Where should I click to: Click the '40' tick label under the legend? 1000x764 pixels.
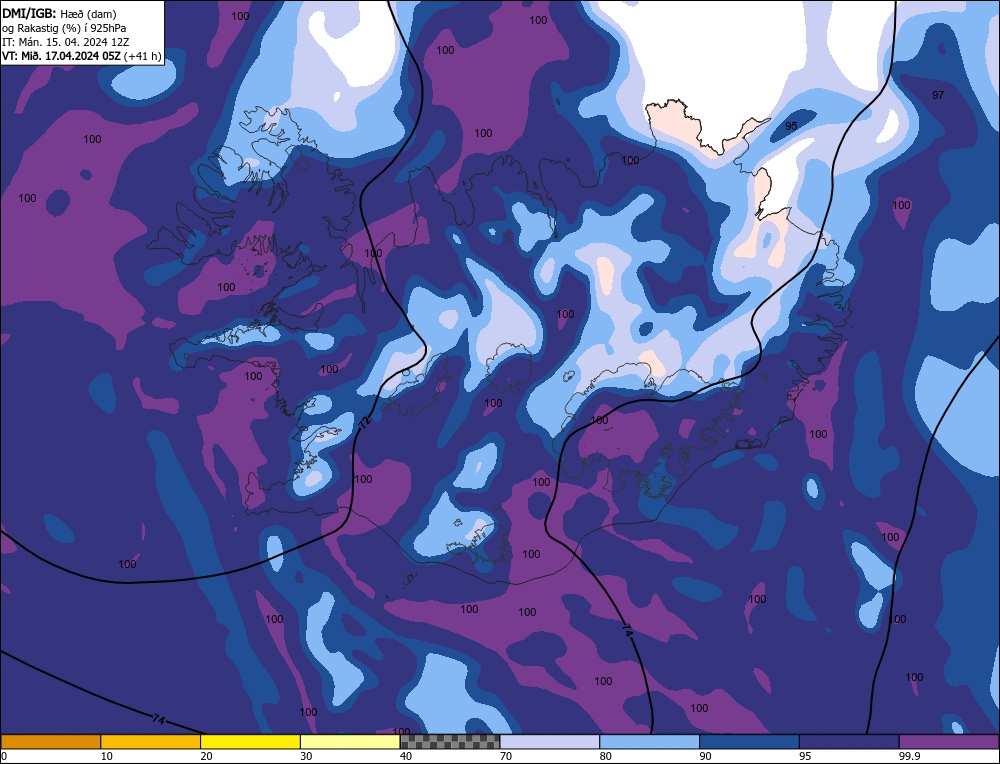coord(406,756)
